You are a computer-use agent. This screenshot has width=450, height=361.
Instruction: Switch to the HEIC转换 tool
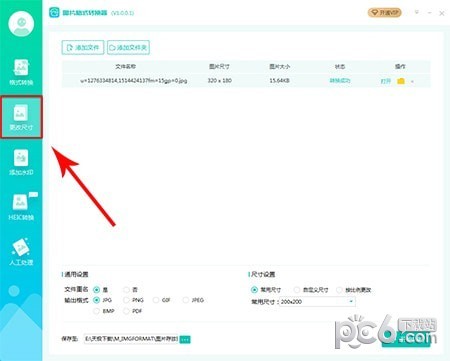point(21,207)
